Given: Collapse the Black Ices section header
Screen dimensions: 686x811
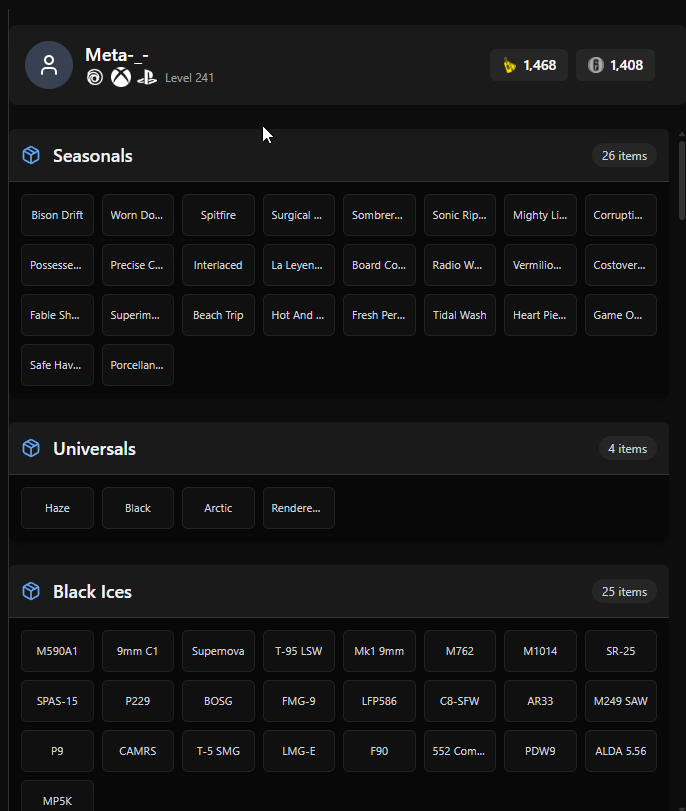Looking at the screenshot, I should pyautogui.click(x=339, y=592).
